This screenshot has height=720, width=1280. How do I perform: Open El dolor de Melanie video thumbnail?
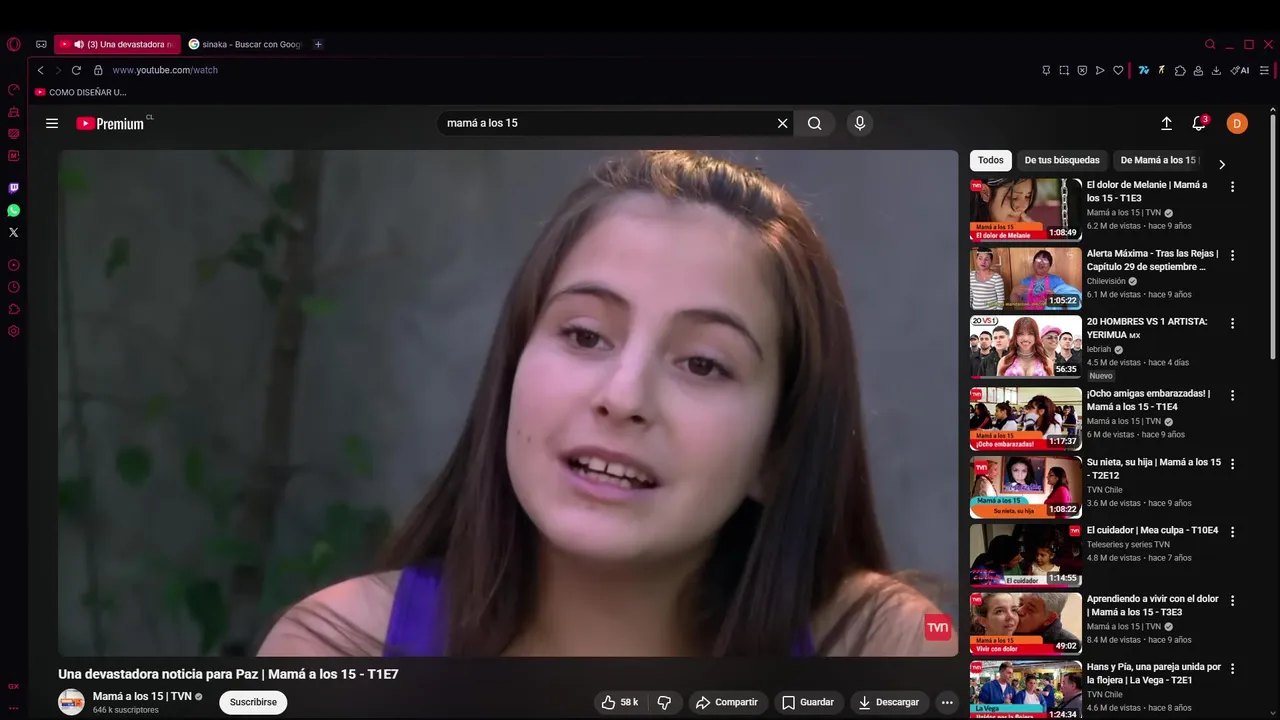point(1026,210)
